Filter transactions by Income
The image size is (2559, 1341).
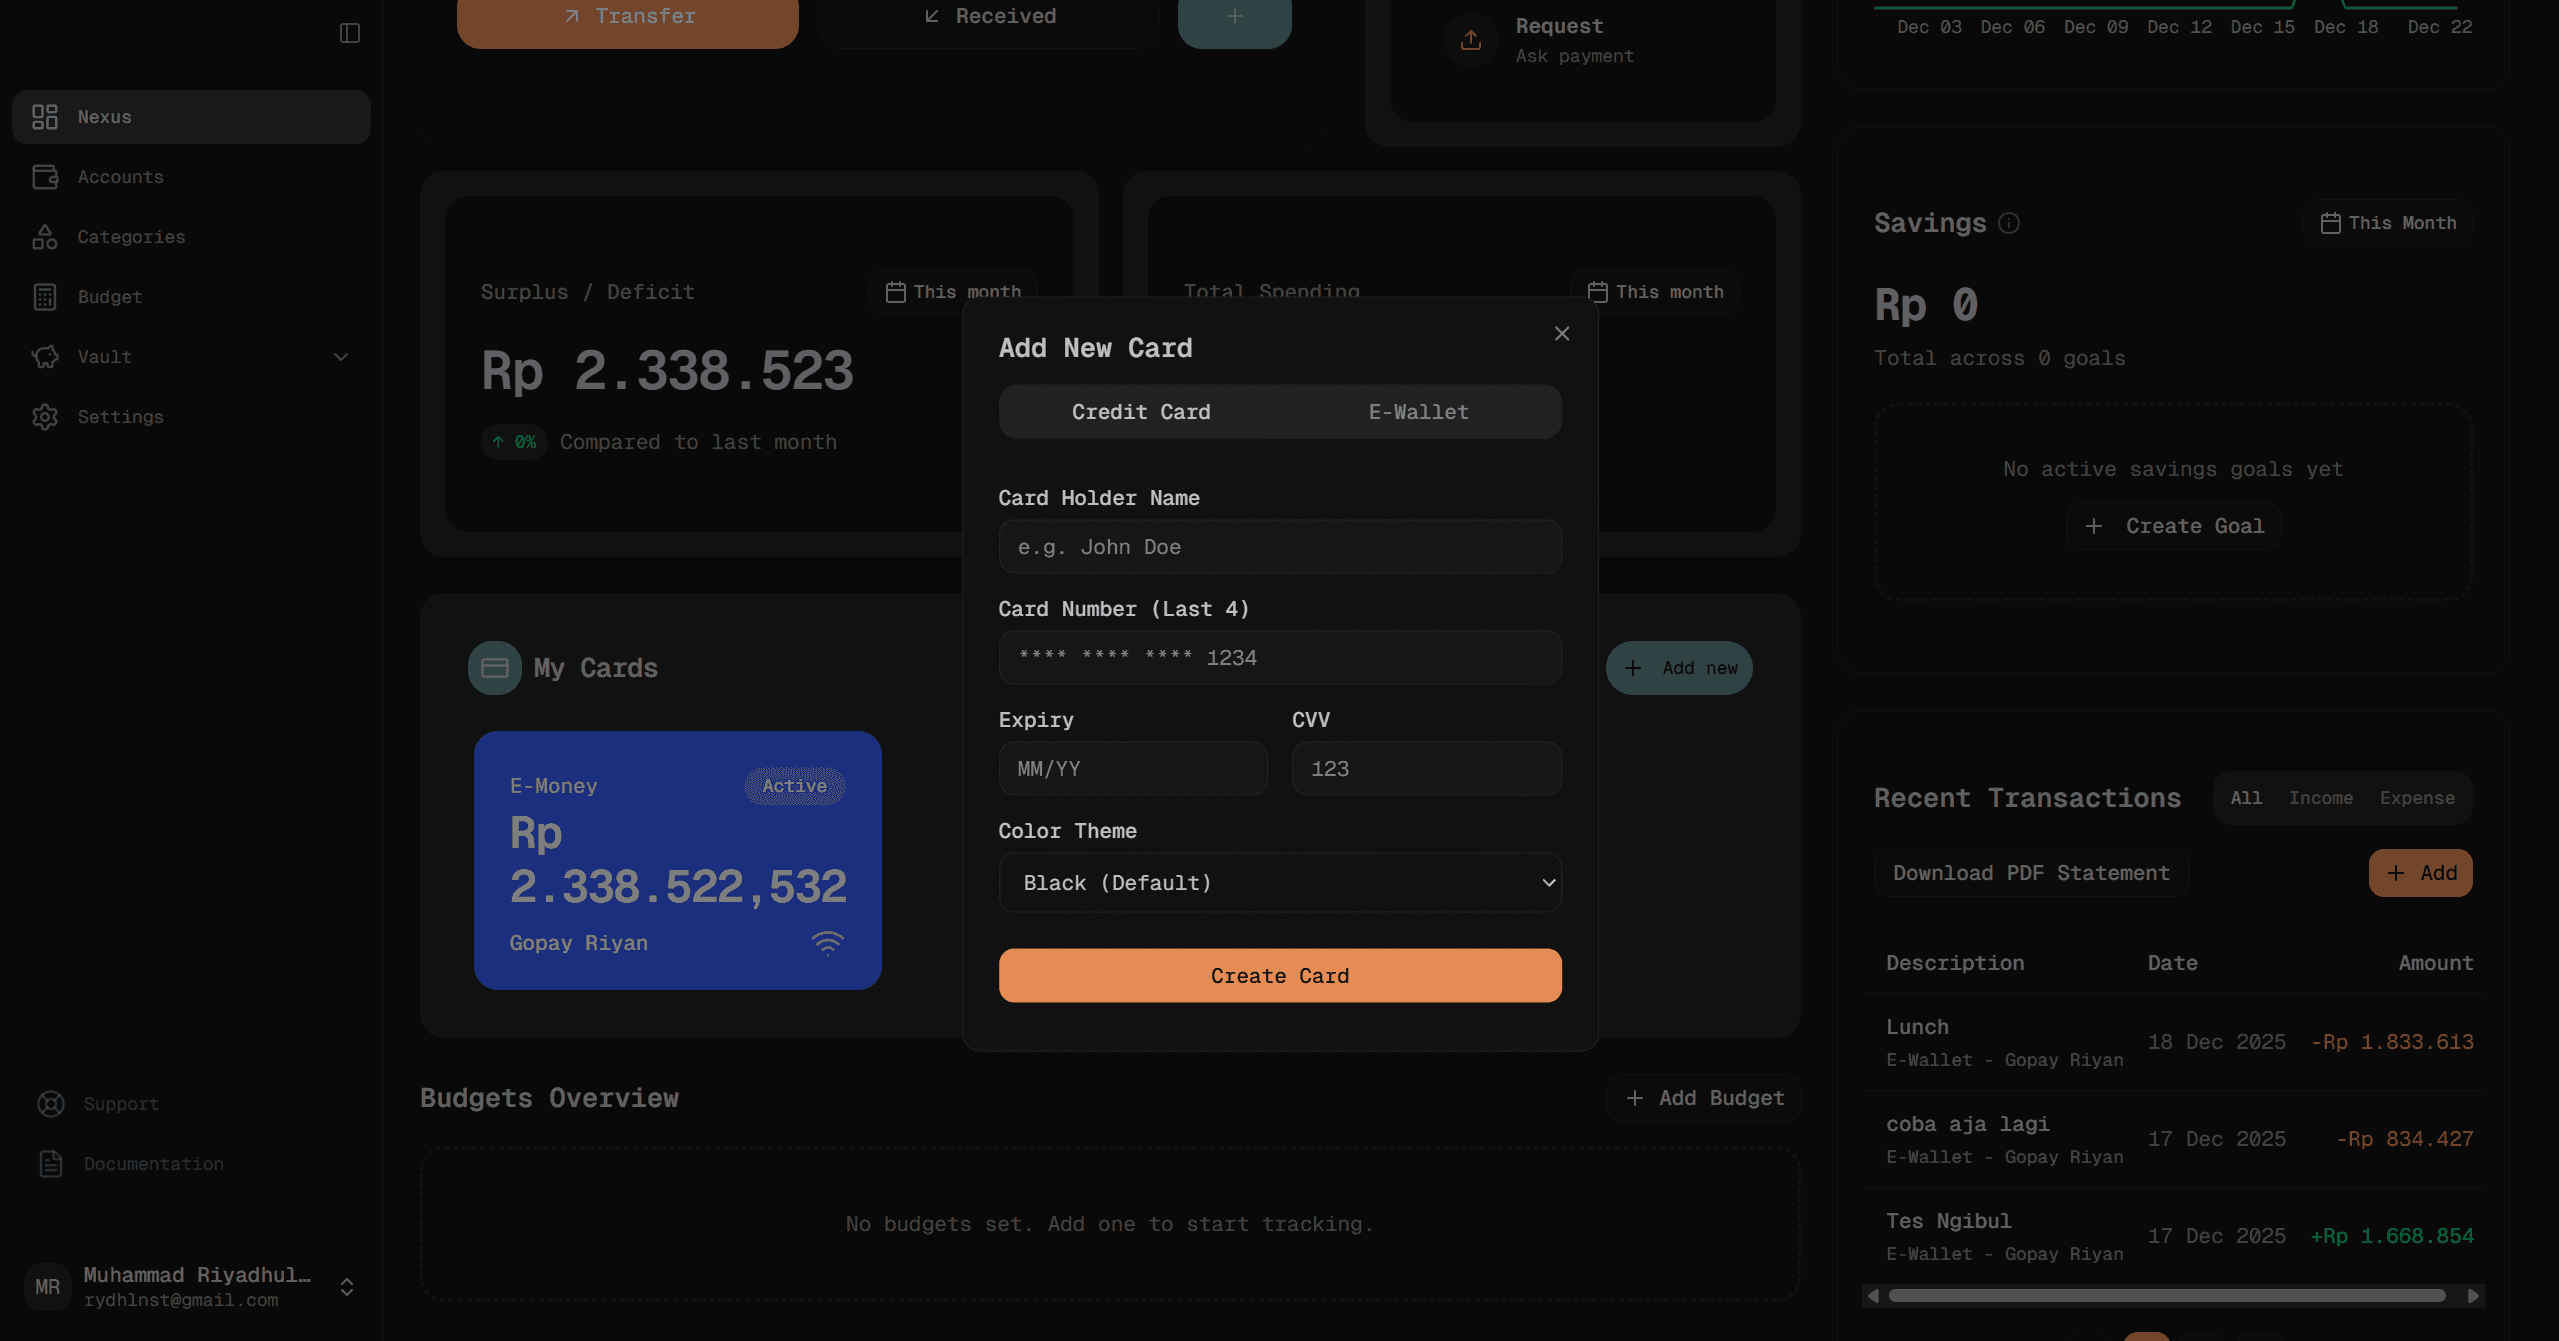2320,798
